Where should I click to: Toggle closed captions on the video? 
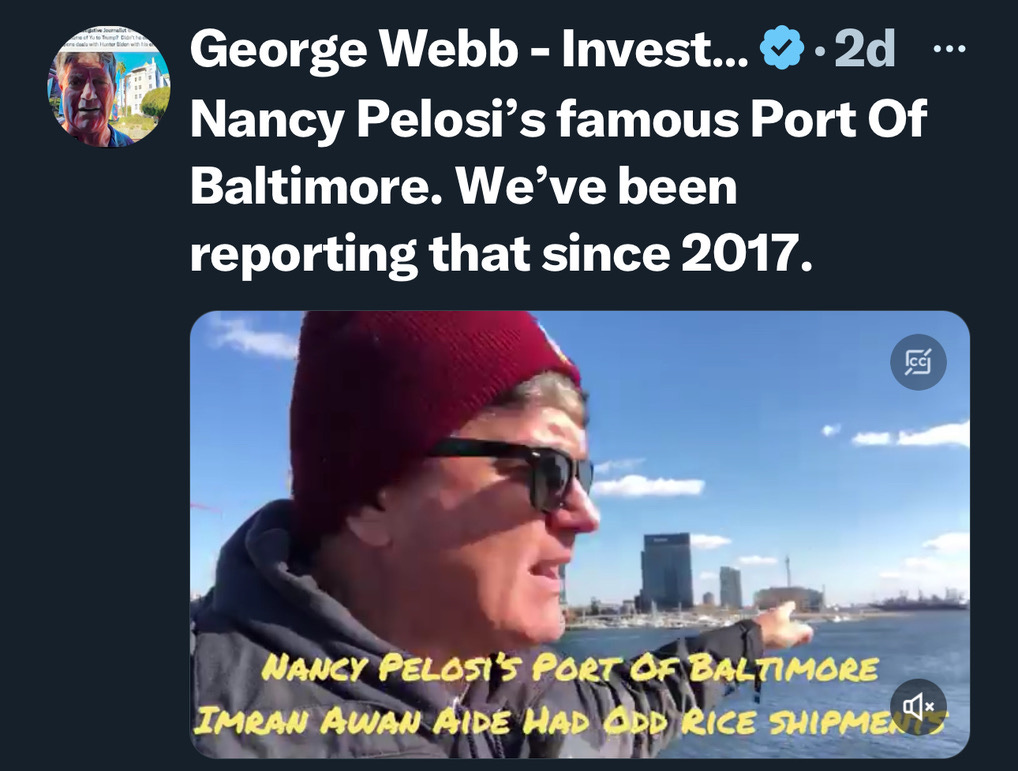point(918,361)
